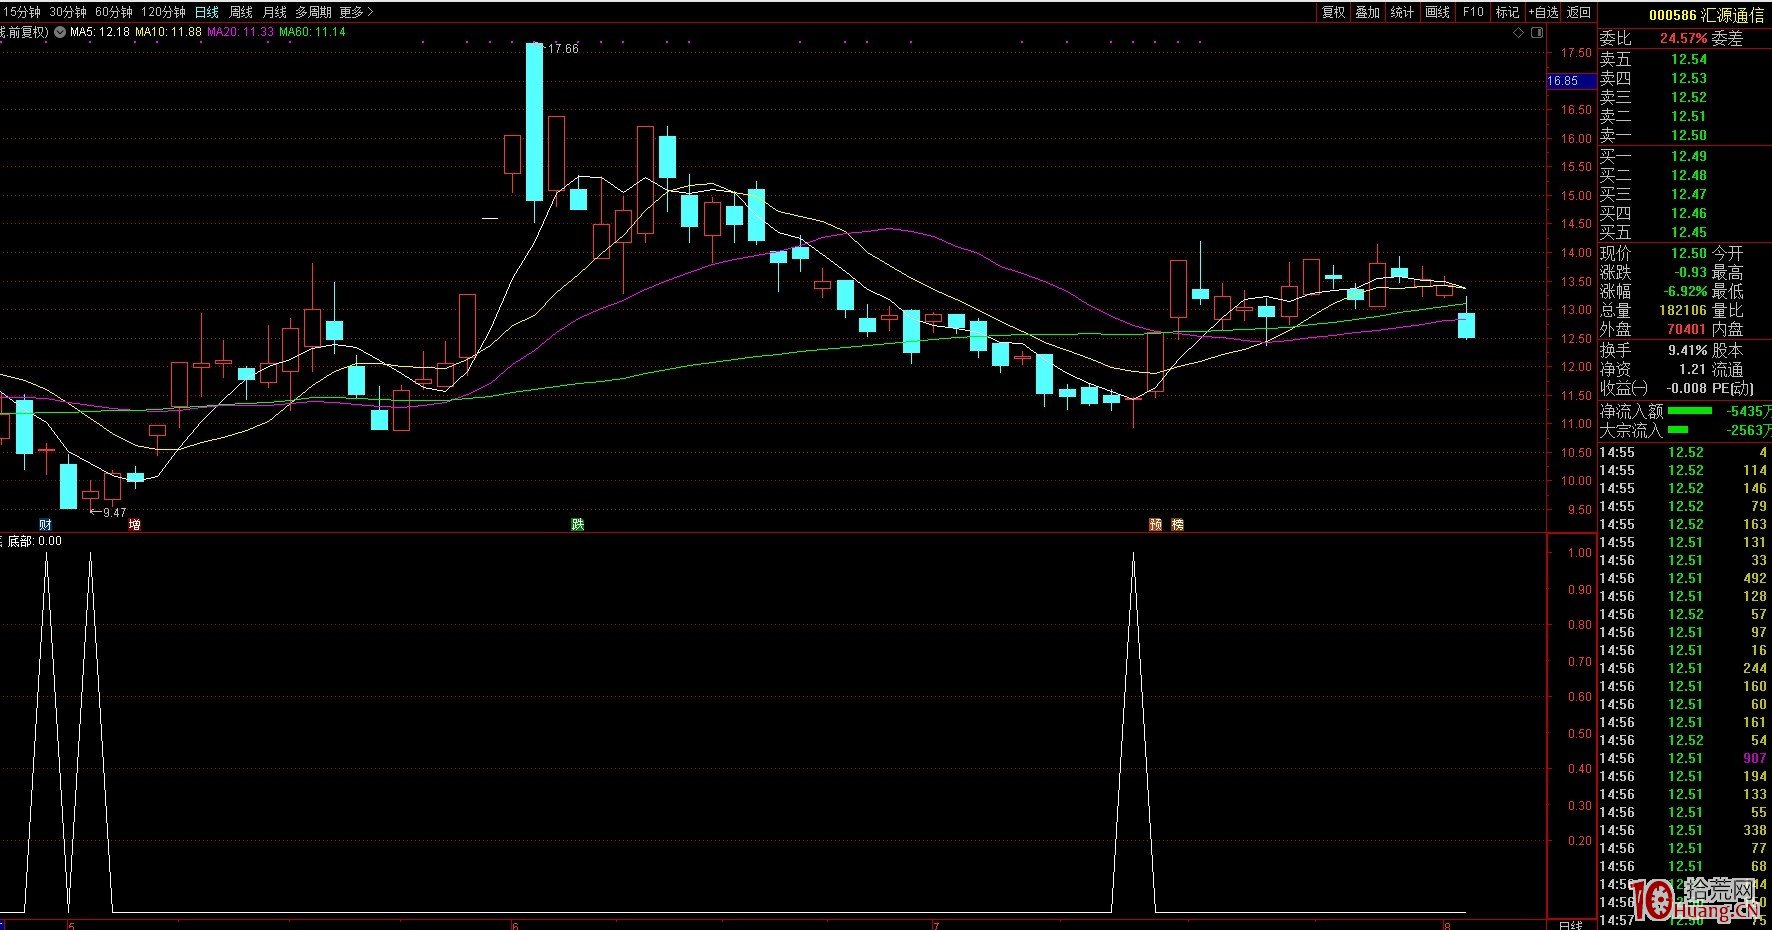Click the 财 event marker on chart

(x=45, y=524)
